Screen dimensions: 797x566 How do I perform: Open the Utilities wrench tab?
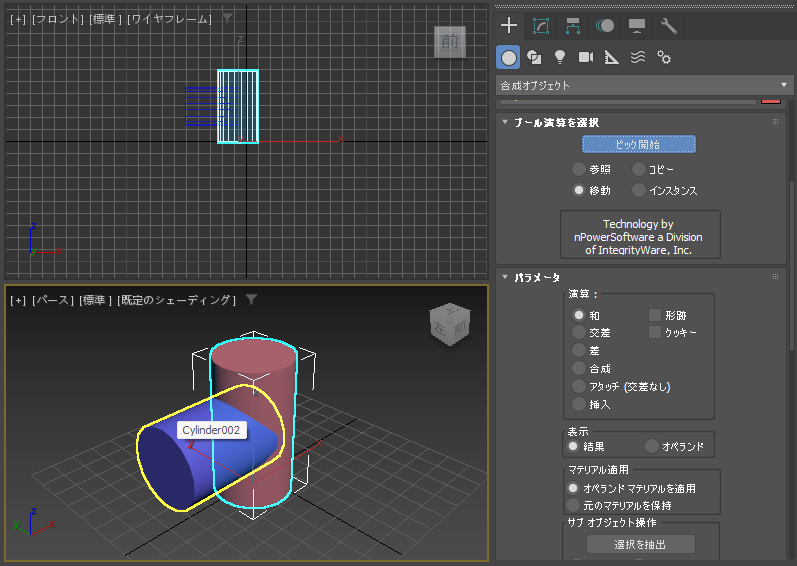[668, 25]
